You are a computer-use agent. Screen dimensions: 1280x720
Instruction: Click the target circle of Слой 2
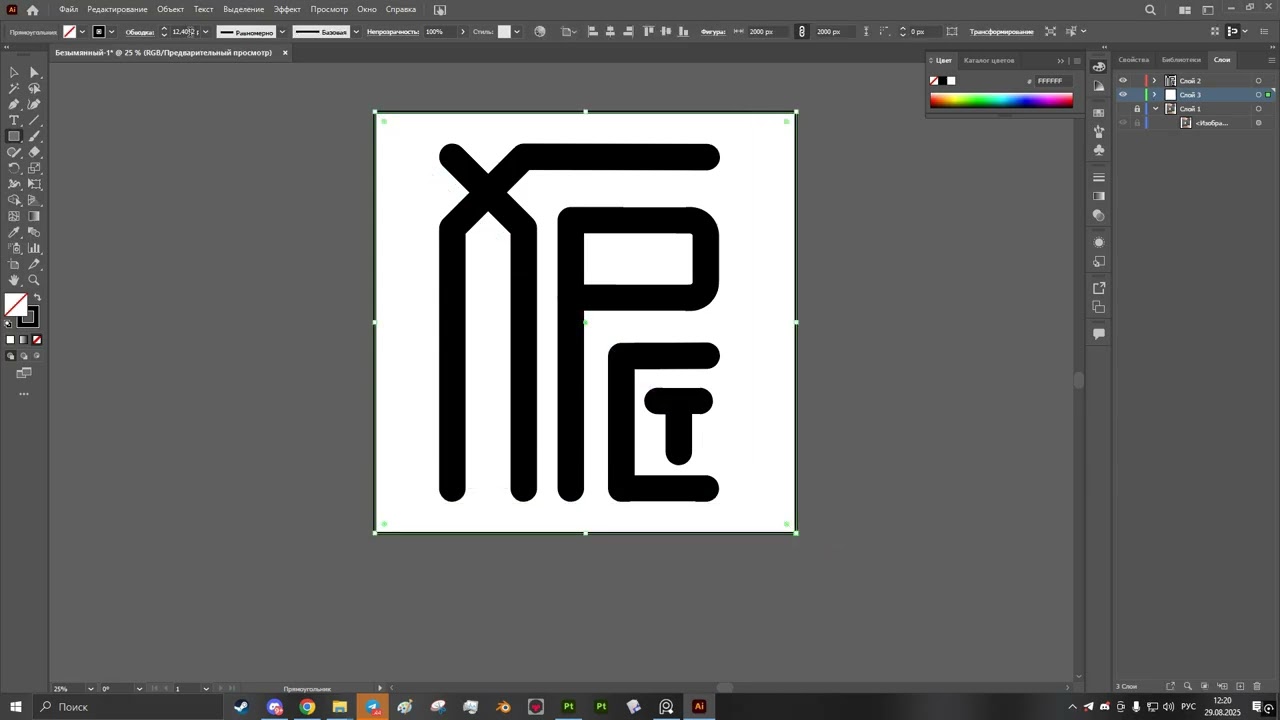(1258, 81)
